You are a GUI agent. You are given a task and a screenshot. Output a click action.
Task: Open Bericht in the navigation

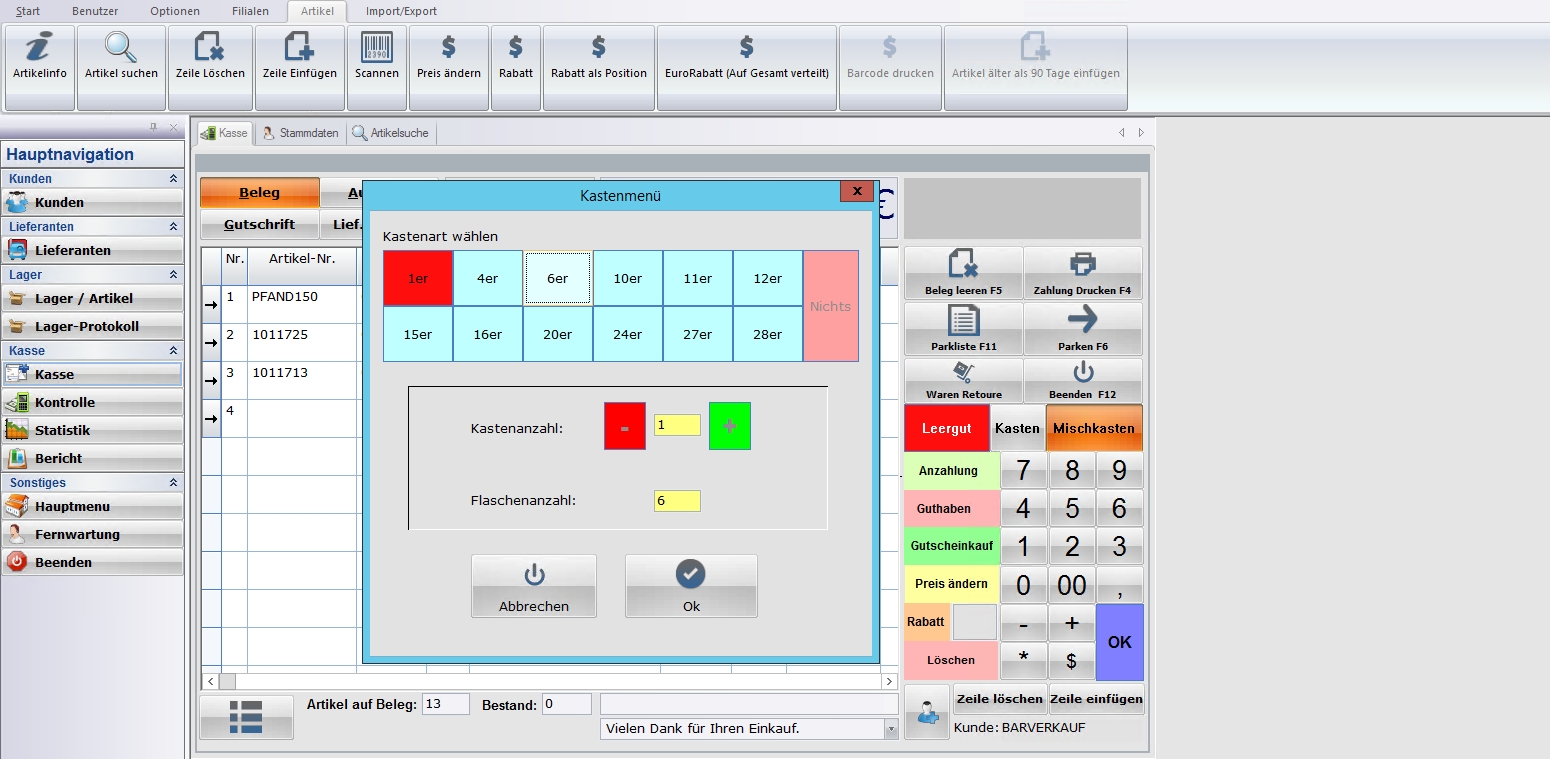(x=92, y=458)
